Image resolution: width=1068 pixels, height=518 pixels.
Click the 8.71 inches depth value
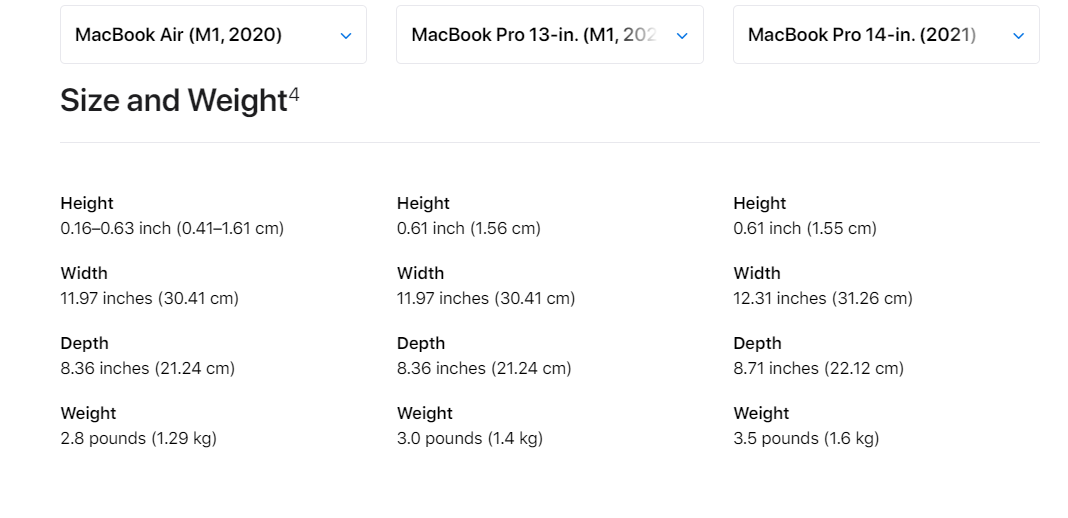pos(819,368)
